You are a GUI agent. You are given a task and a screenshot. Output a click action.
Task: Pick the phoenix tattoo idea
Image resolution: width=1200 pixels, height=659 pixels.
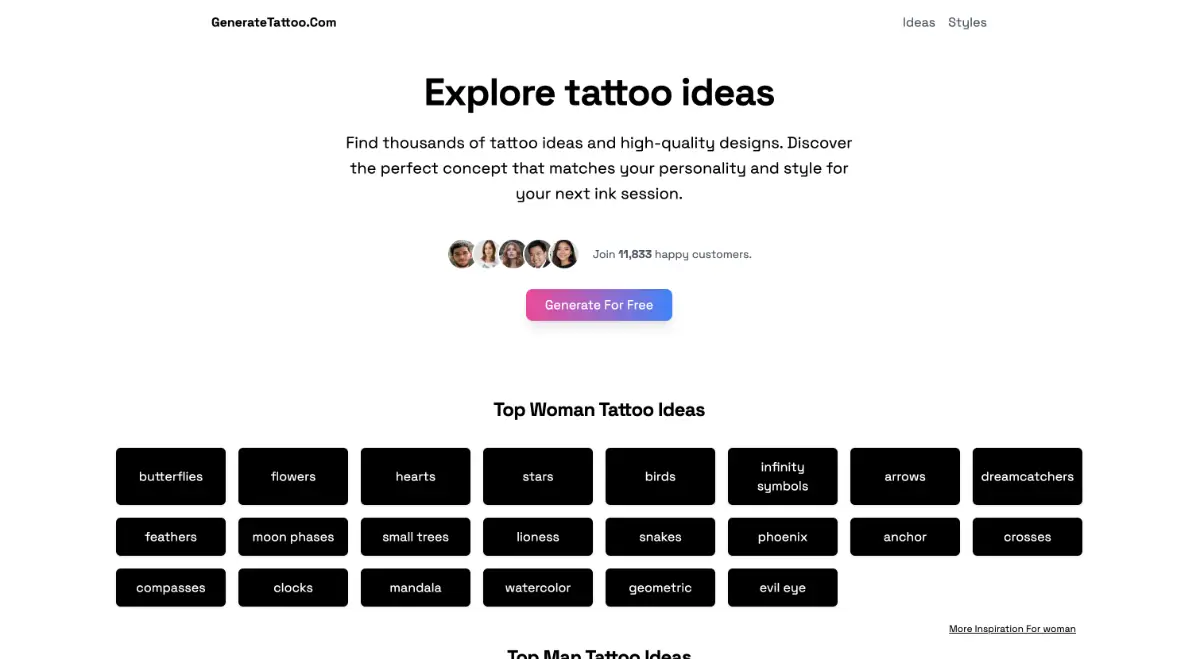782,536
